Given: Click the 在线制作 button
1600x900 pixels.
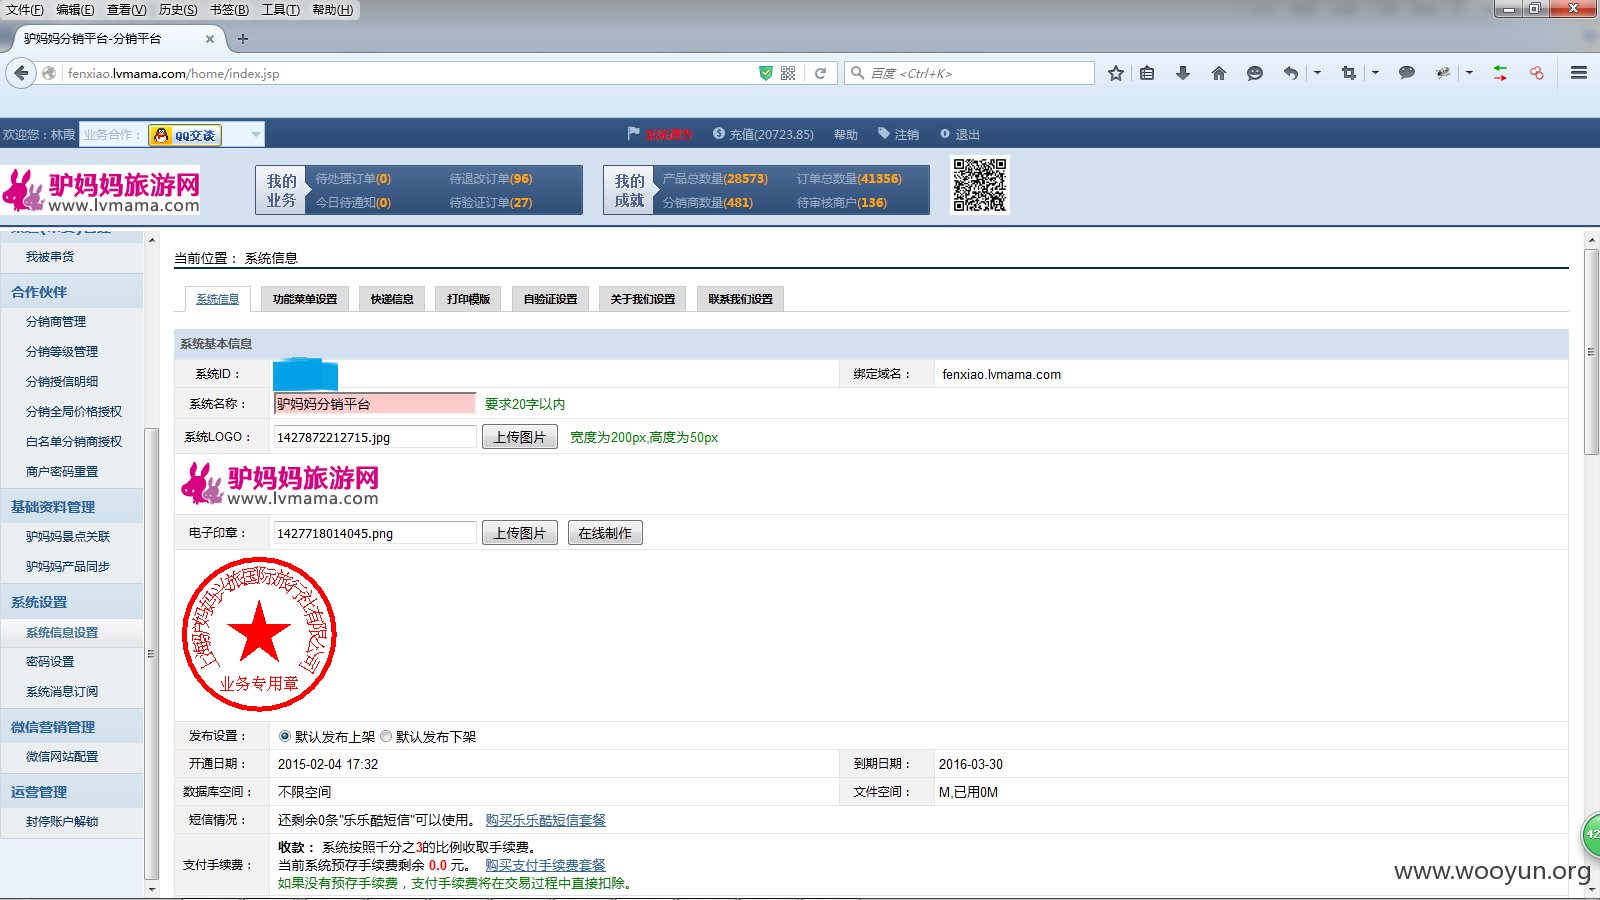Looking at the screenshot, I should coord(605,533).
